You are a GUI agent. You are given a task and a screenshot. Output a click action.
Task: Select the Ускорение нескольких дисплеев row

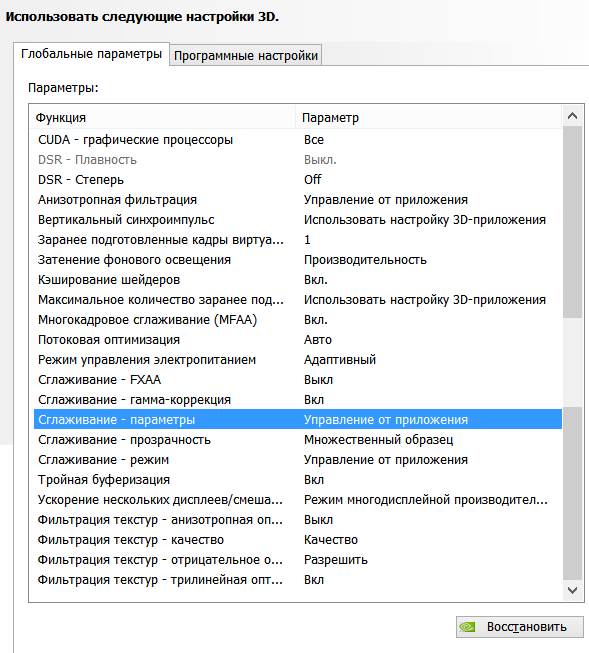298,499
